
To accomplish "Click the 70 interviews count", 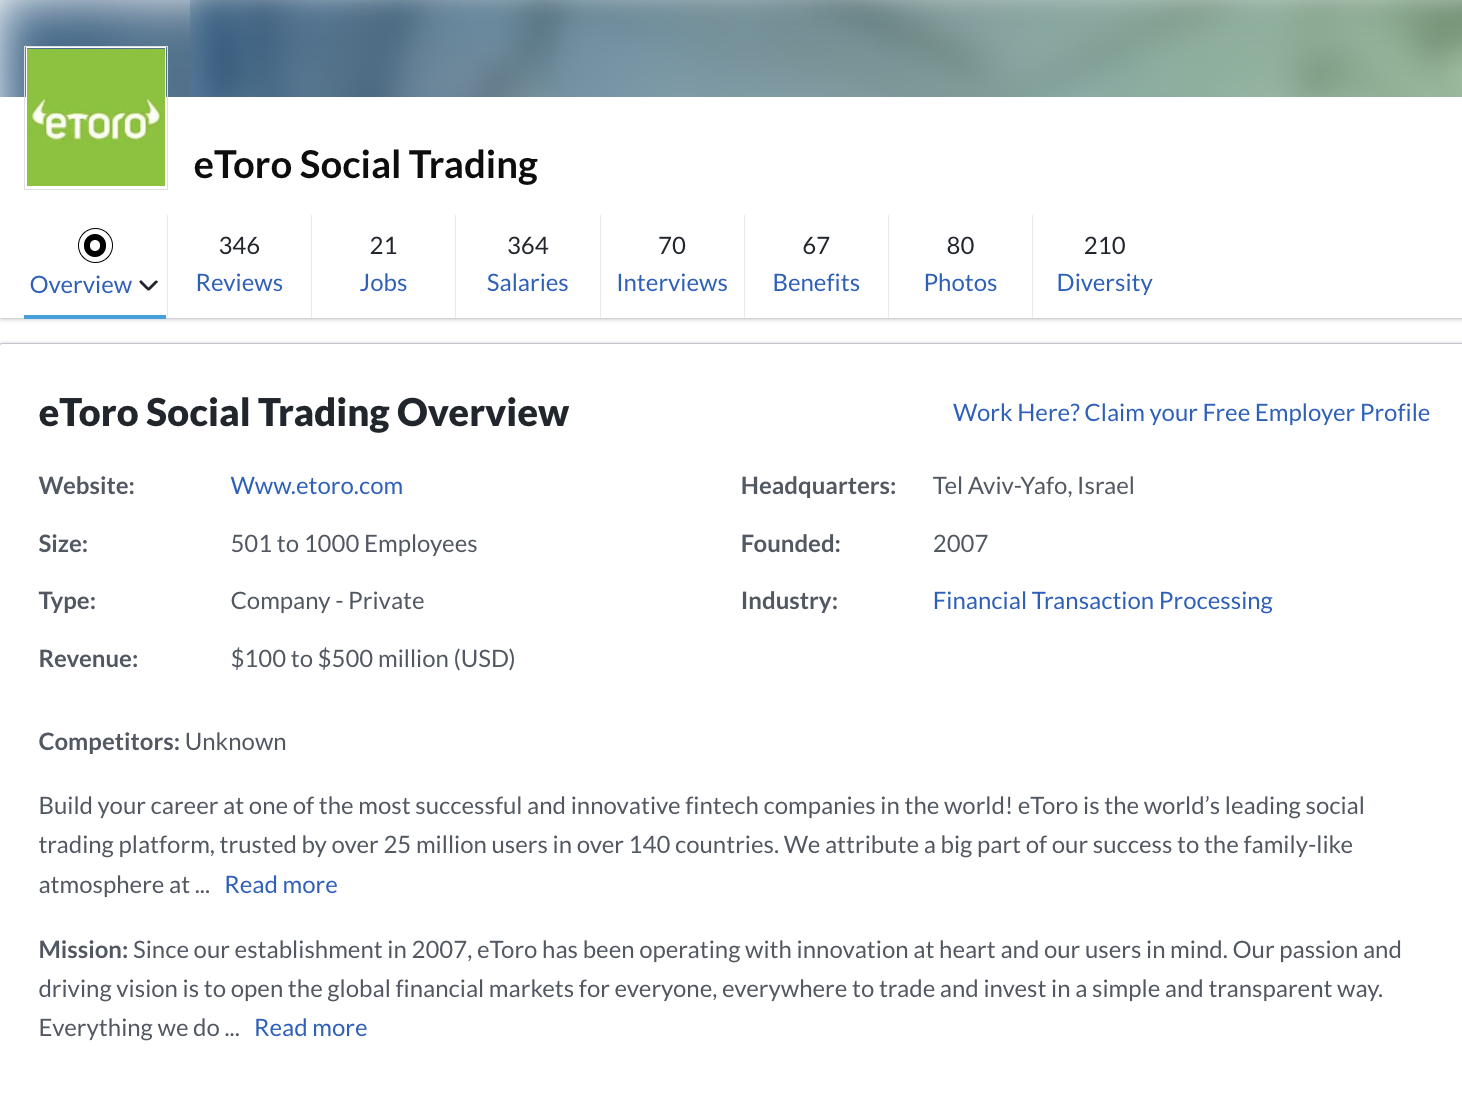I will (x=672, y=246).
